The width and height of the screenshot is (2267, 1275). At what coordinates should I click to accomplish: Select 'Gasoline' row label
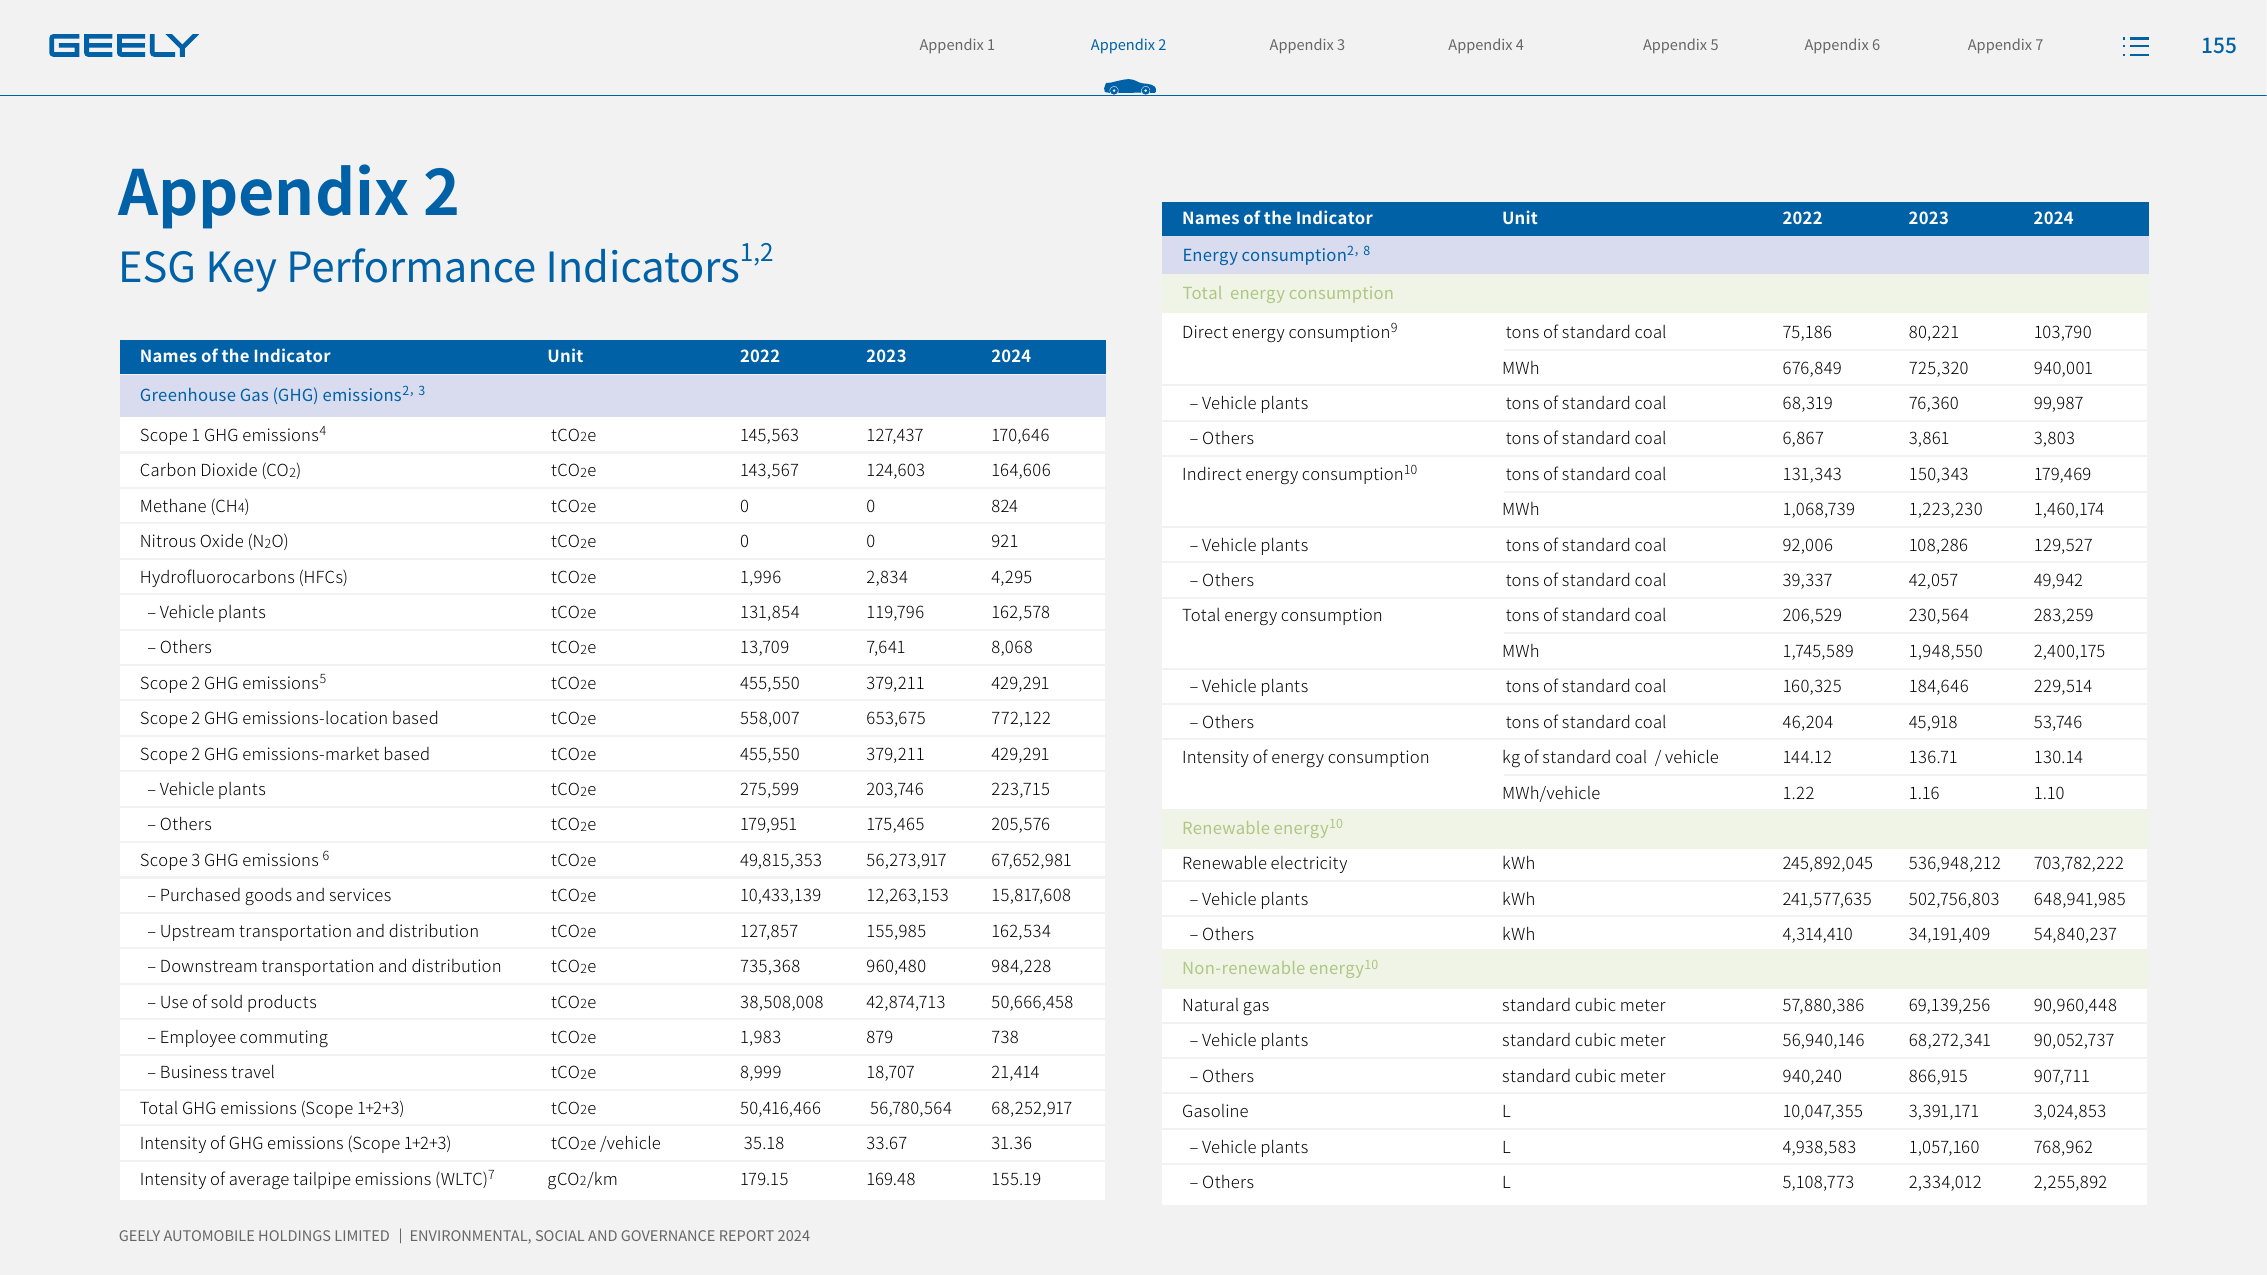1214,1111
